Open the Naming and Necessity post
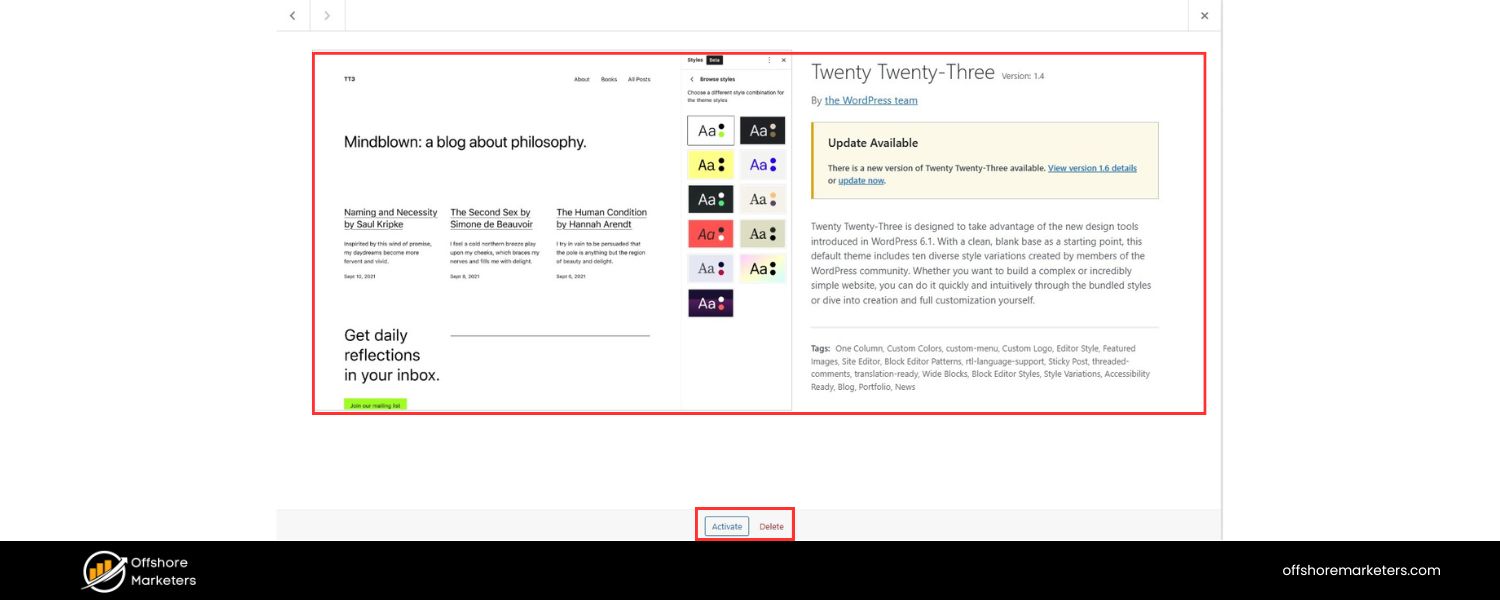The height and width of the screenshot is (600, 1500). [x=391, y=218]
